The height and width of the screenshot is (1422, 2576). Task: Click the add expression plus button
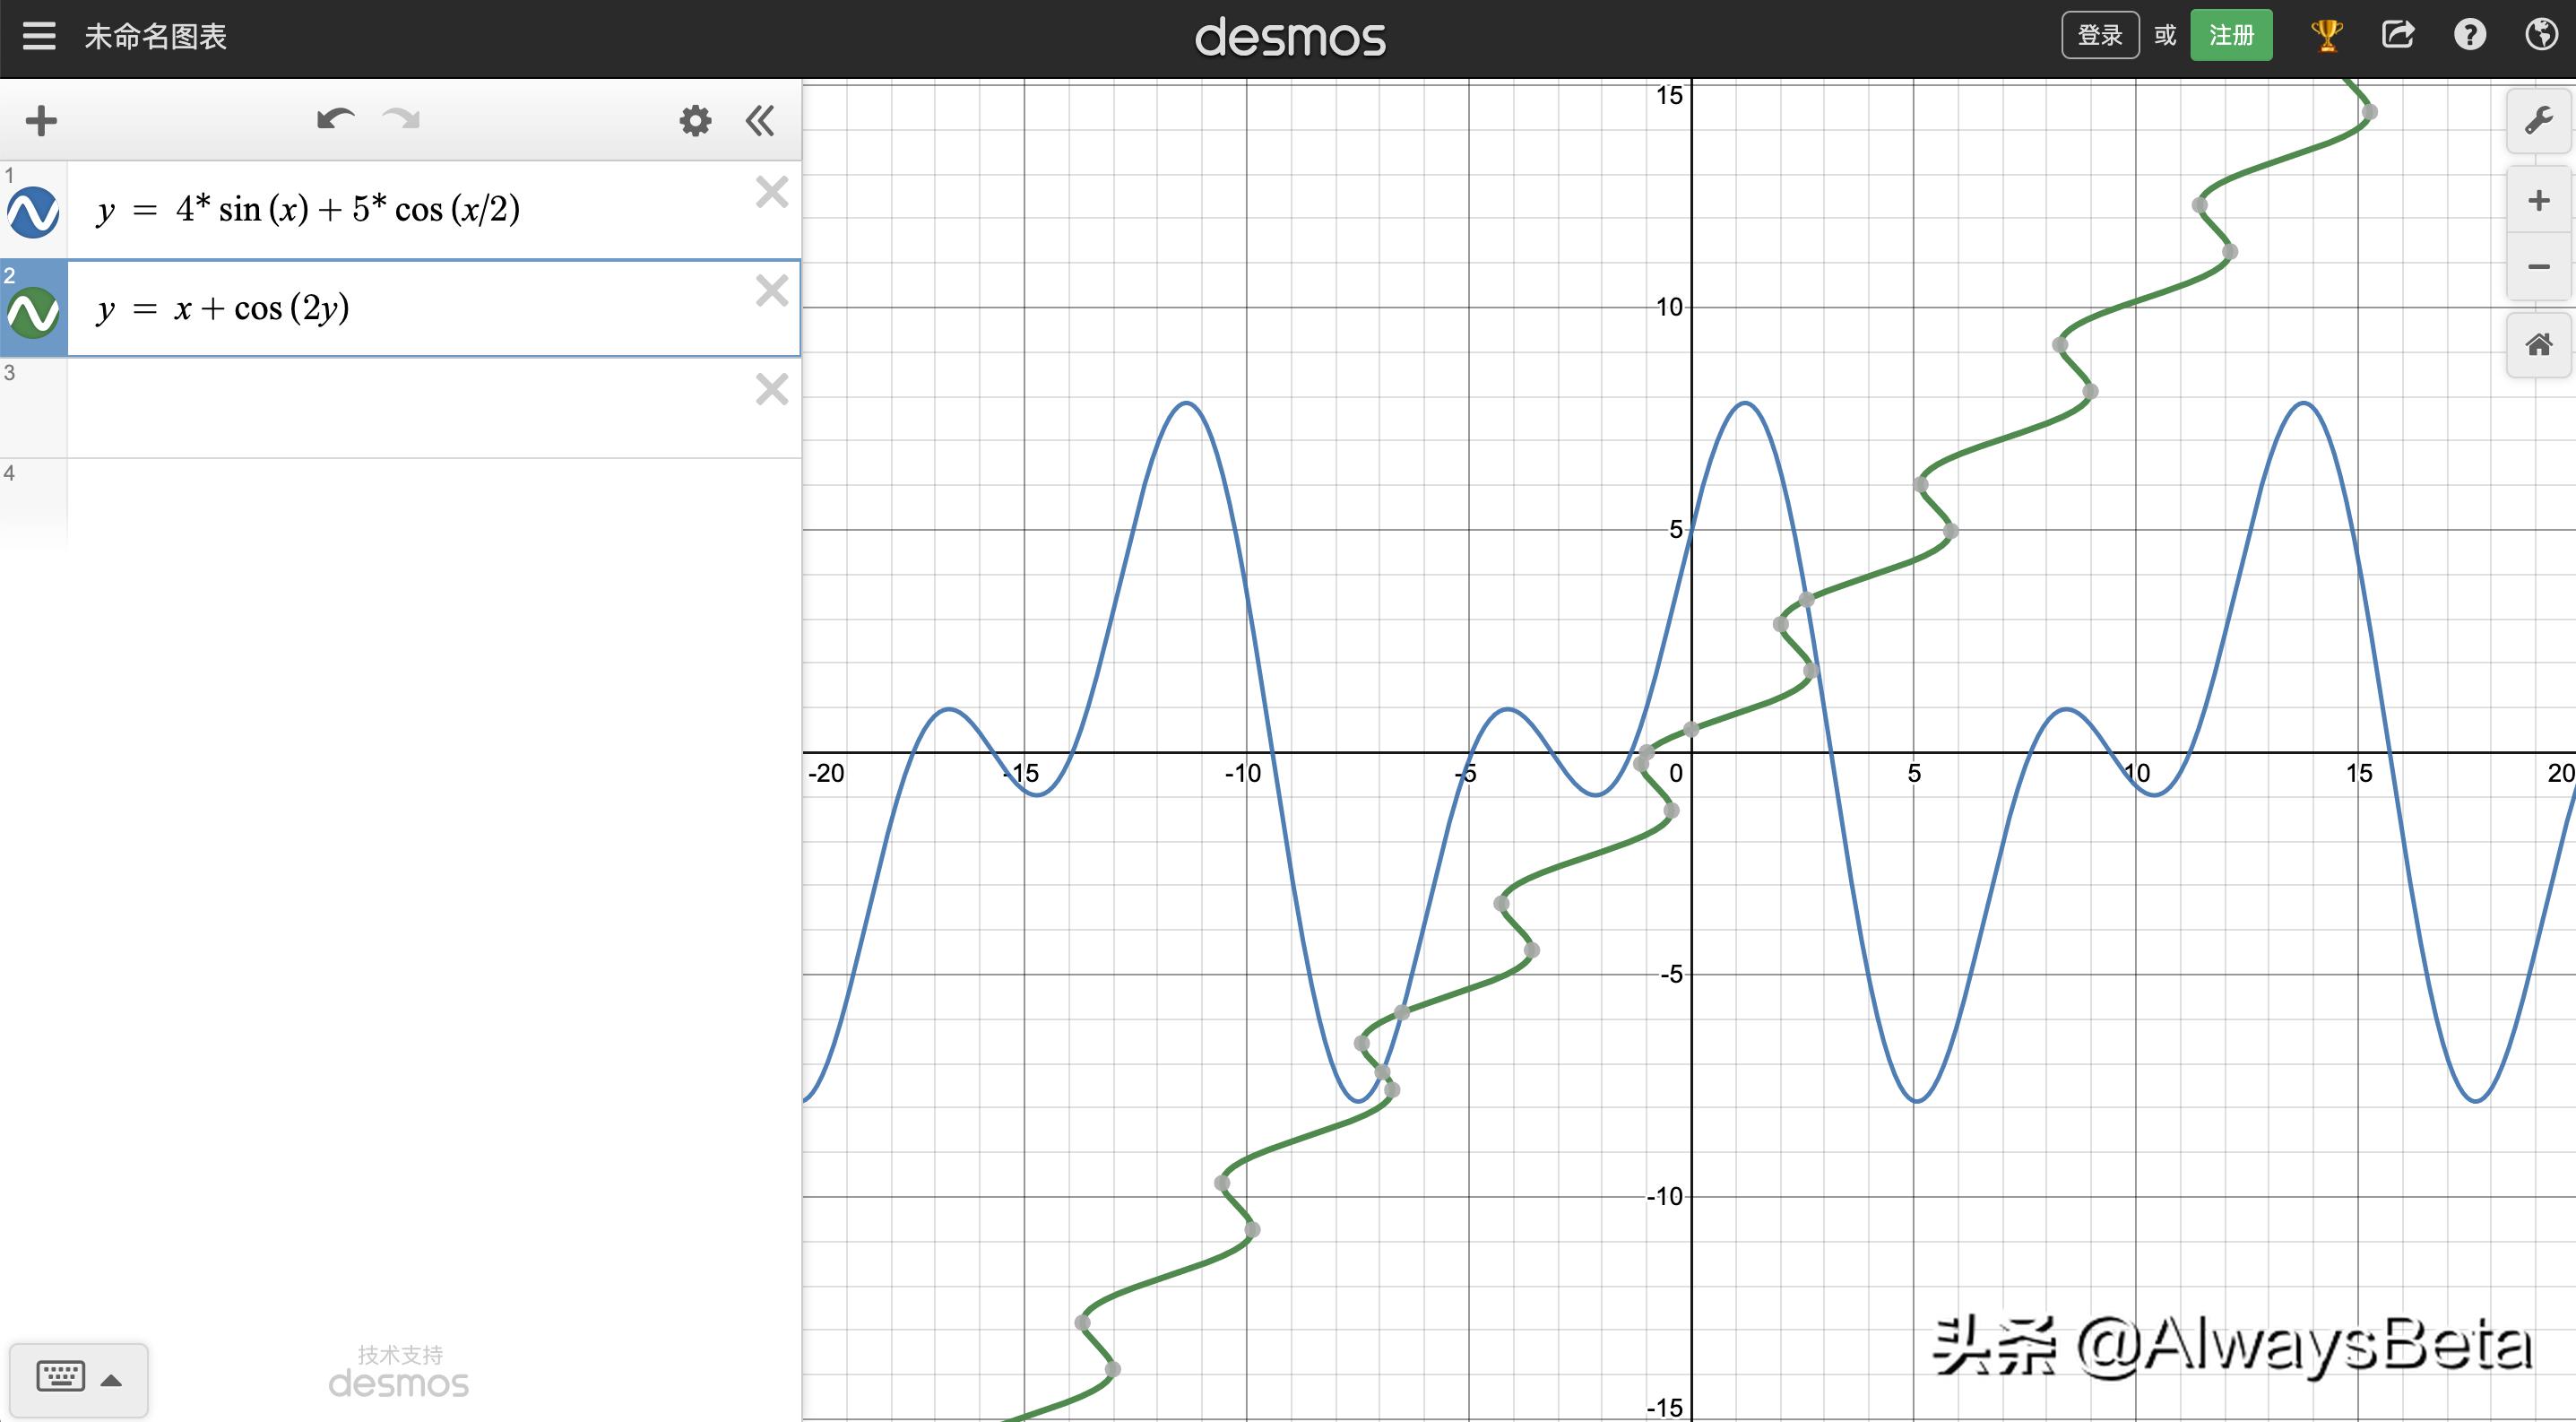click(41, 121)
